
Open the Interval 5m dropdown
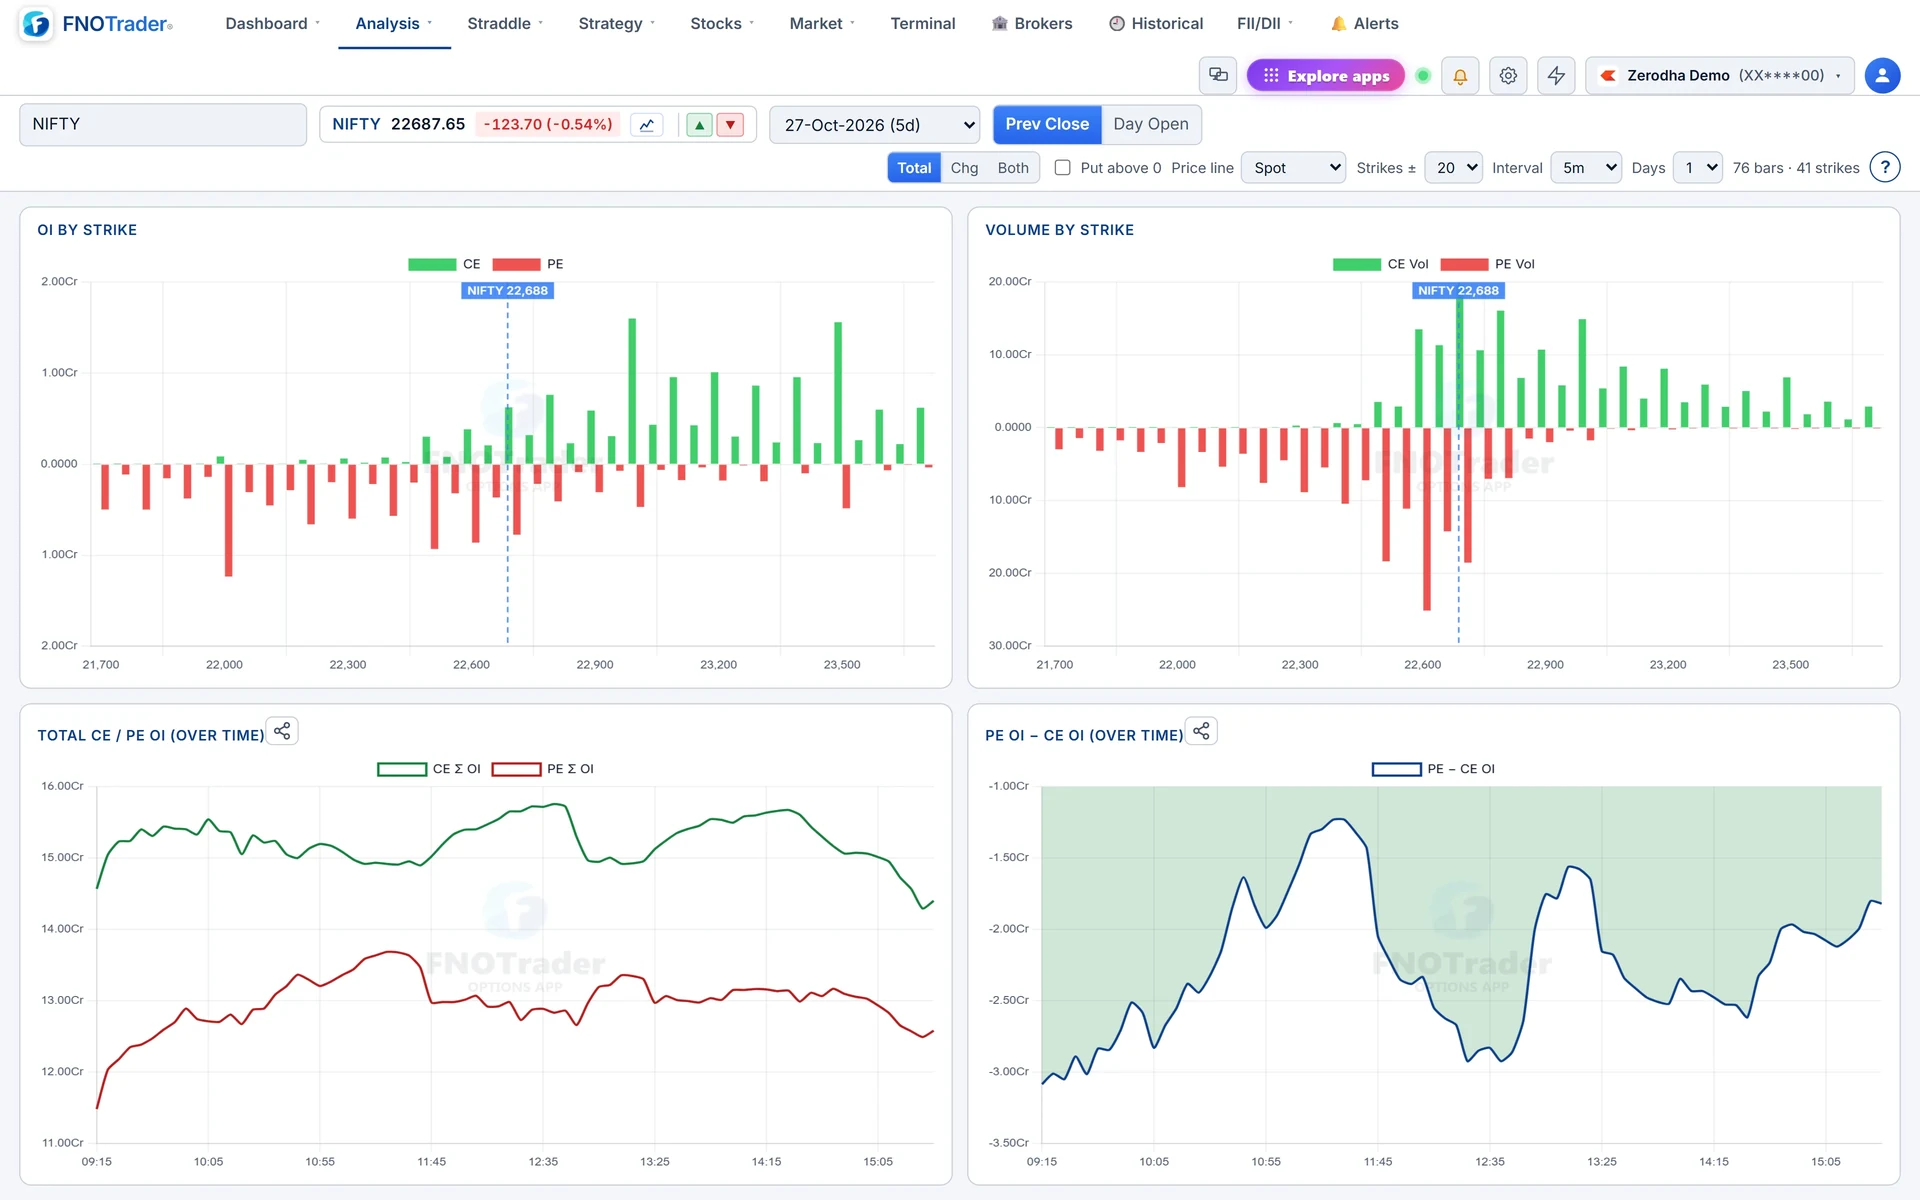(x=1586, y=167)
